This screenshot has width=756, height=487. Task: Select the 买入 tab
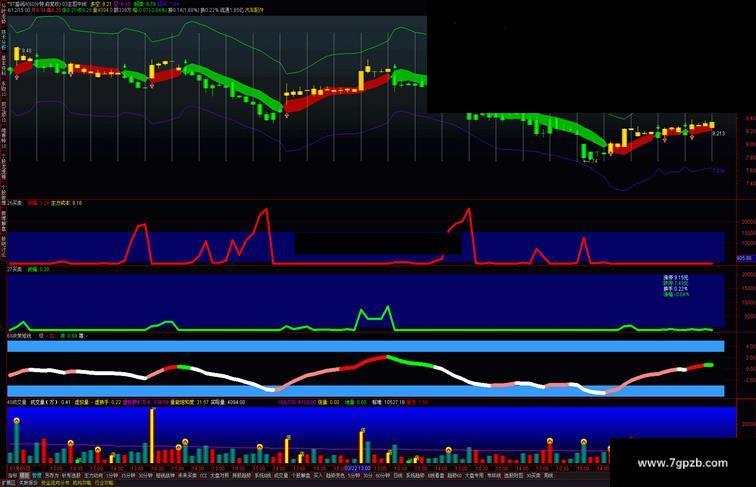point(318,476)
